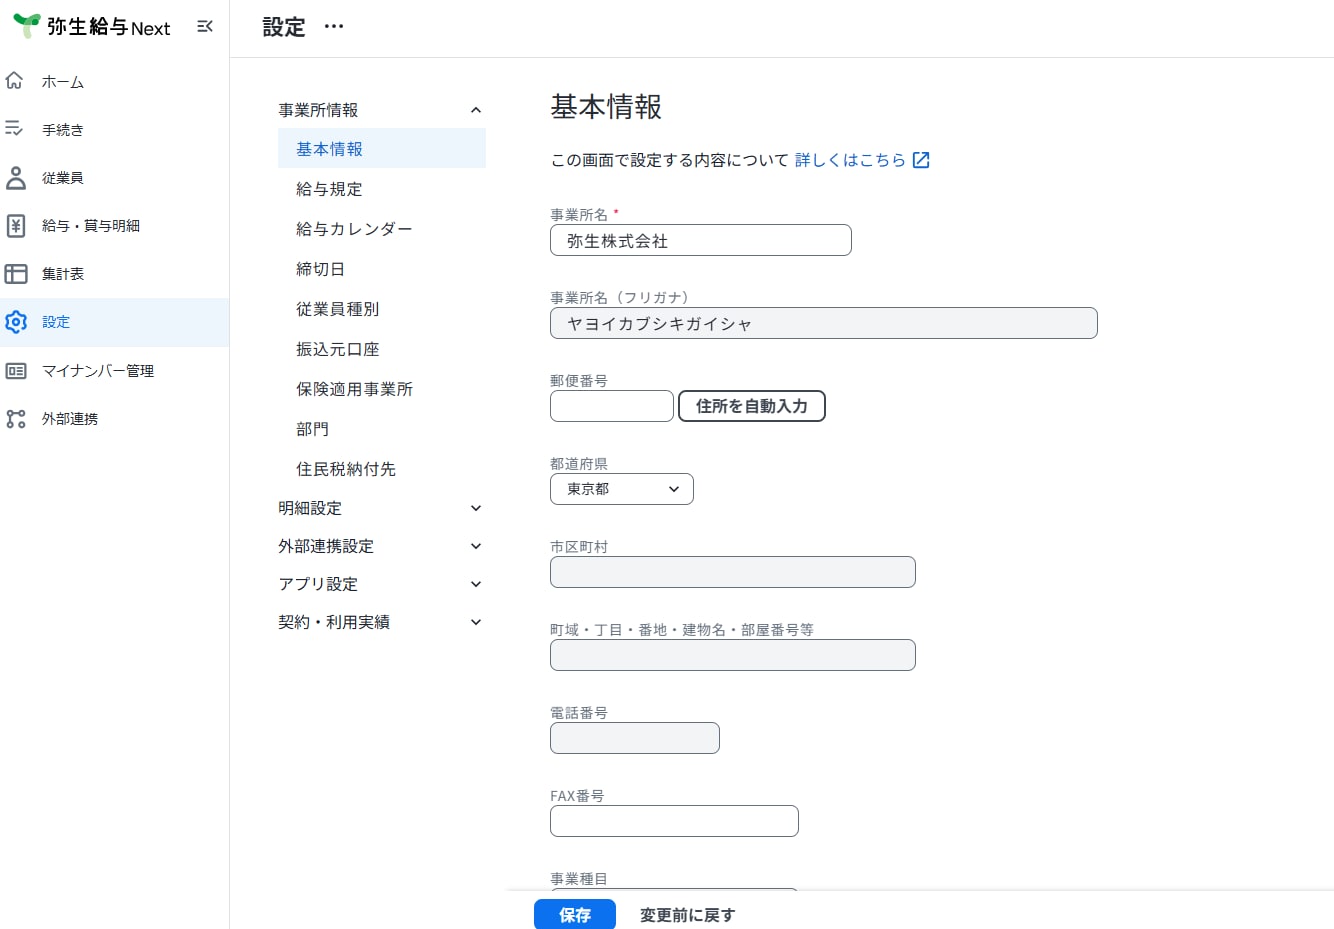Click the home icon beside ホーム

click(15, 81)
